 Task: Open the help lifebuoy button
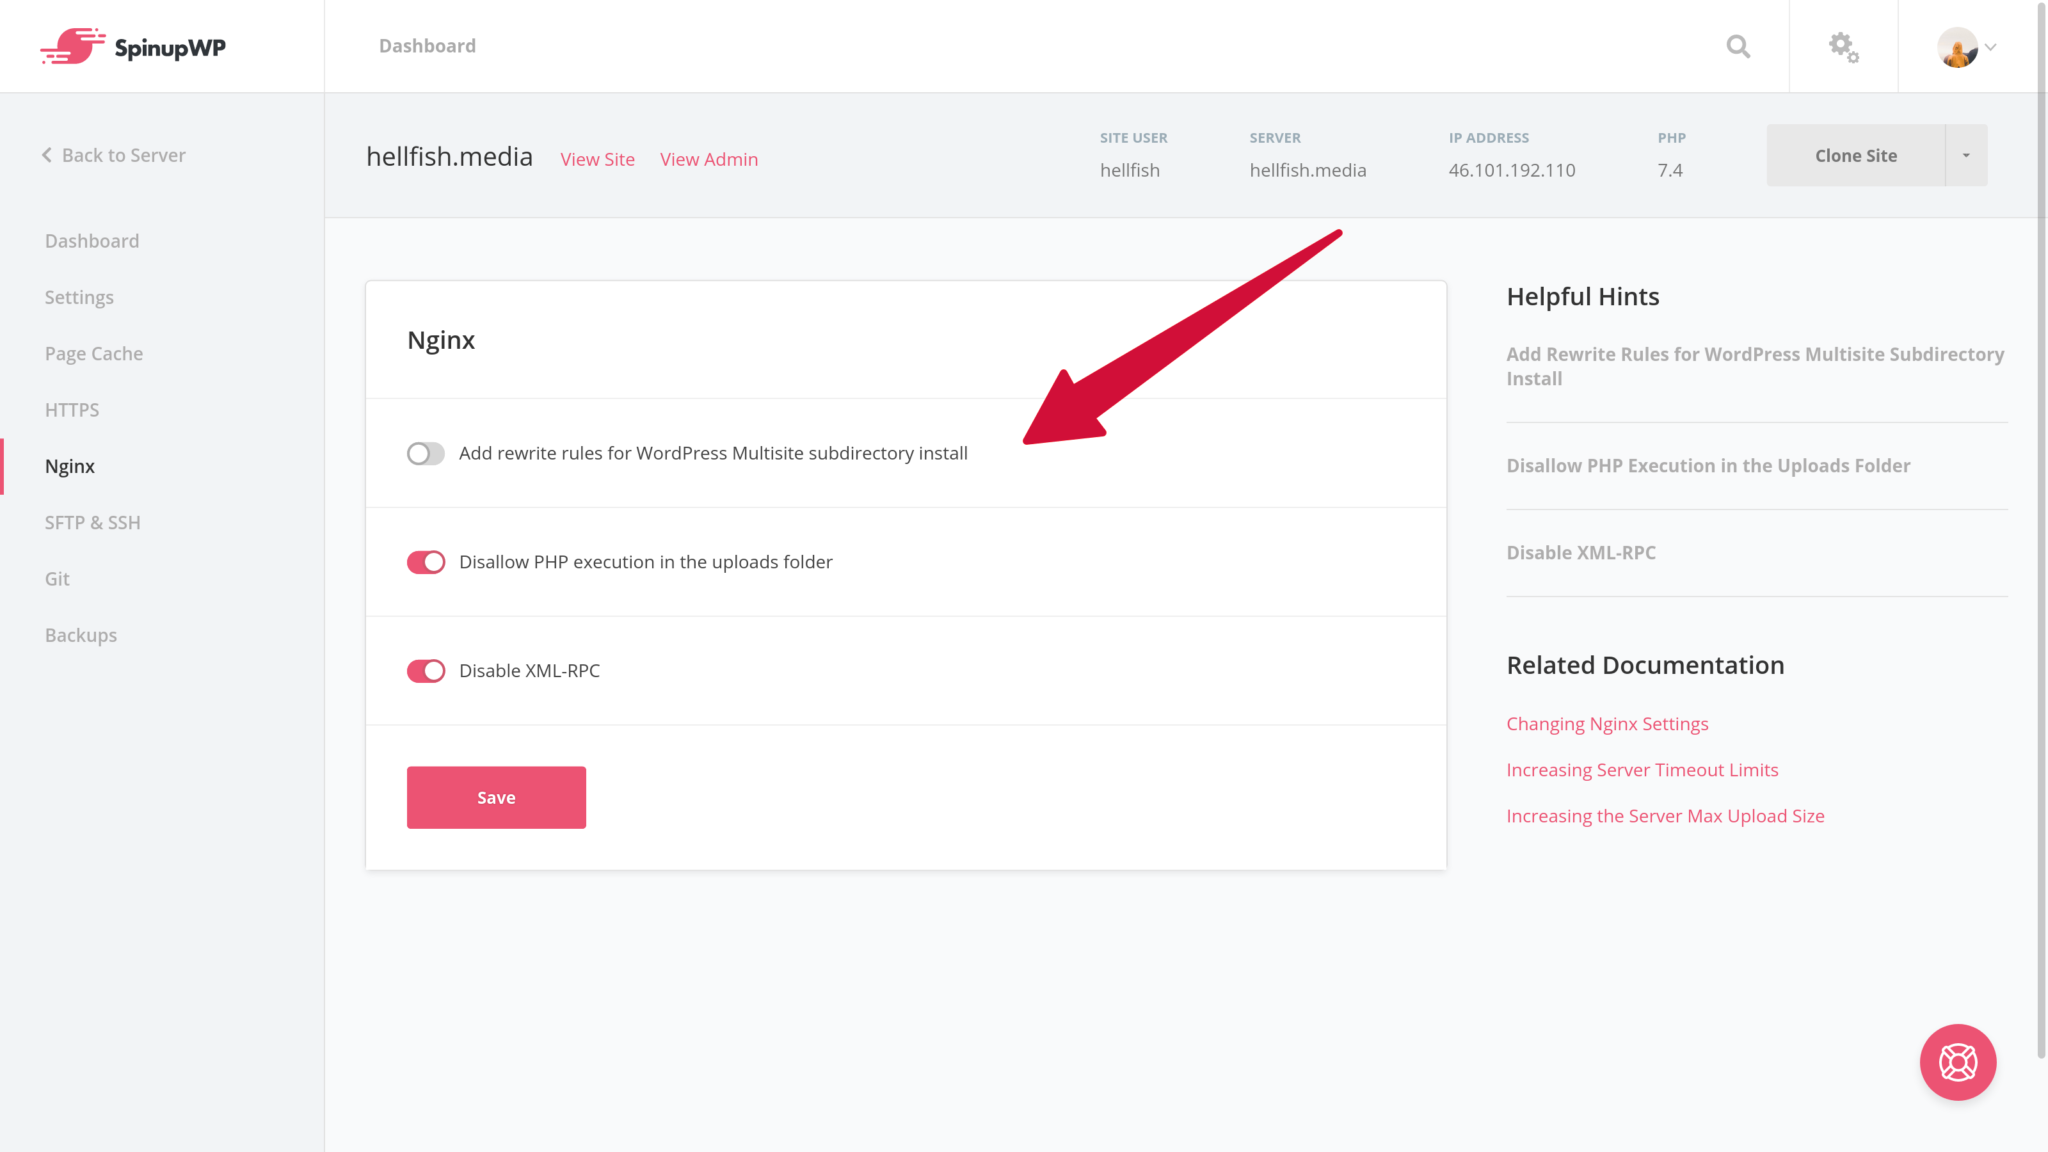1957,1062
